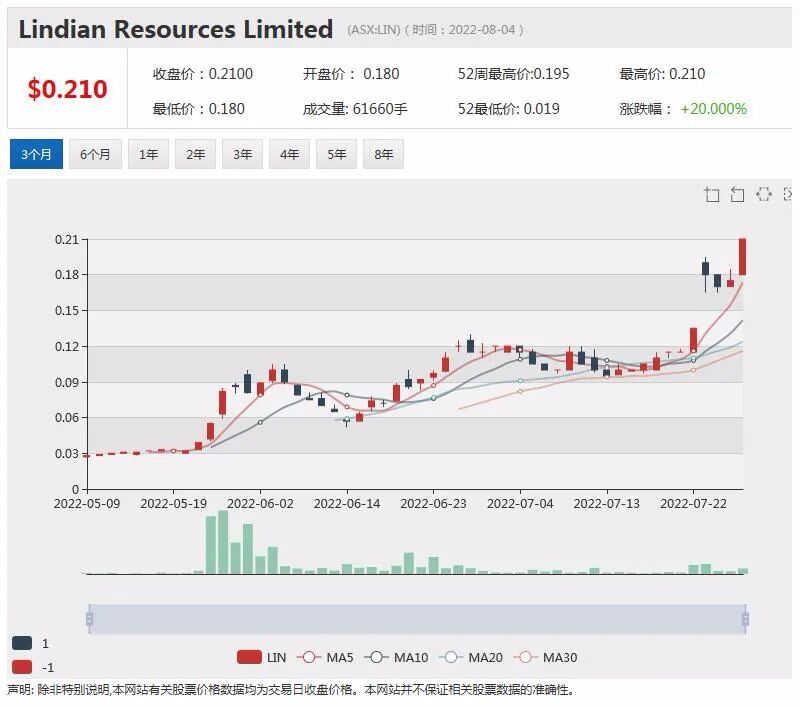
Task: Toggle the MA20 line in legend
Action: click(x=471, y=657)
